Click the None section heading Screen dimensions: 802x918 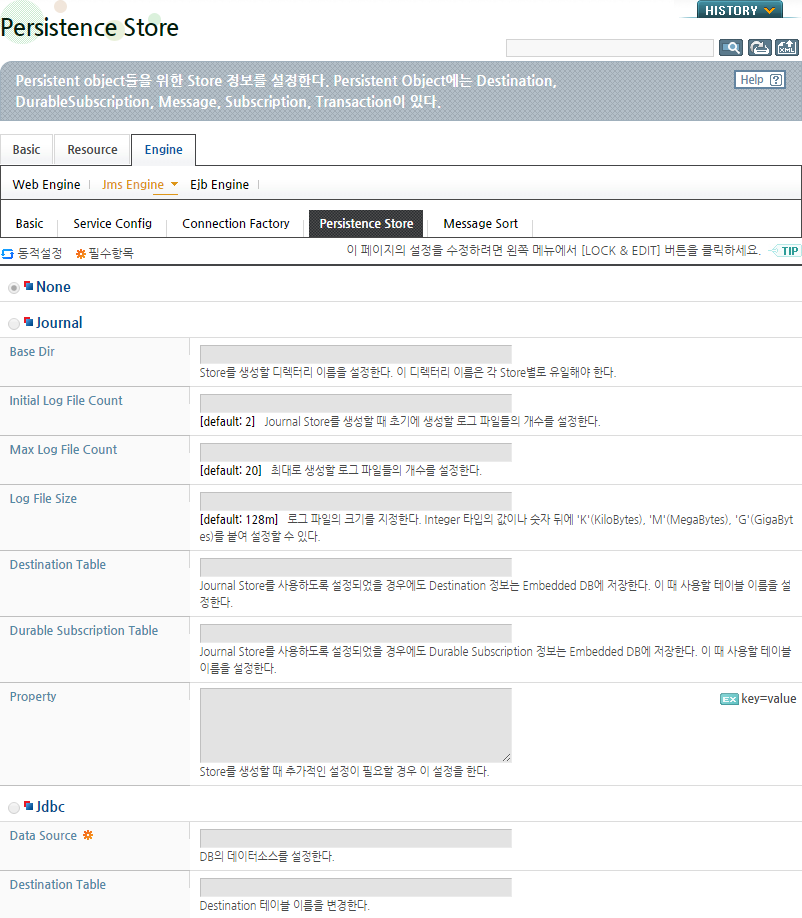[53, 287]
